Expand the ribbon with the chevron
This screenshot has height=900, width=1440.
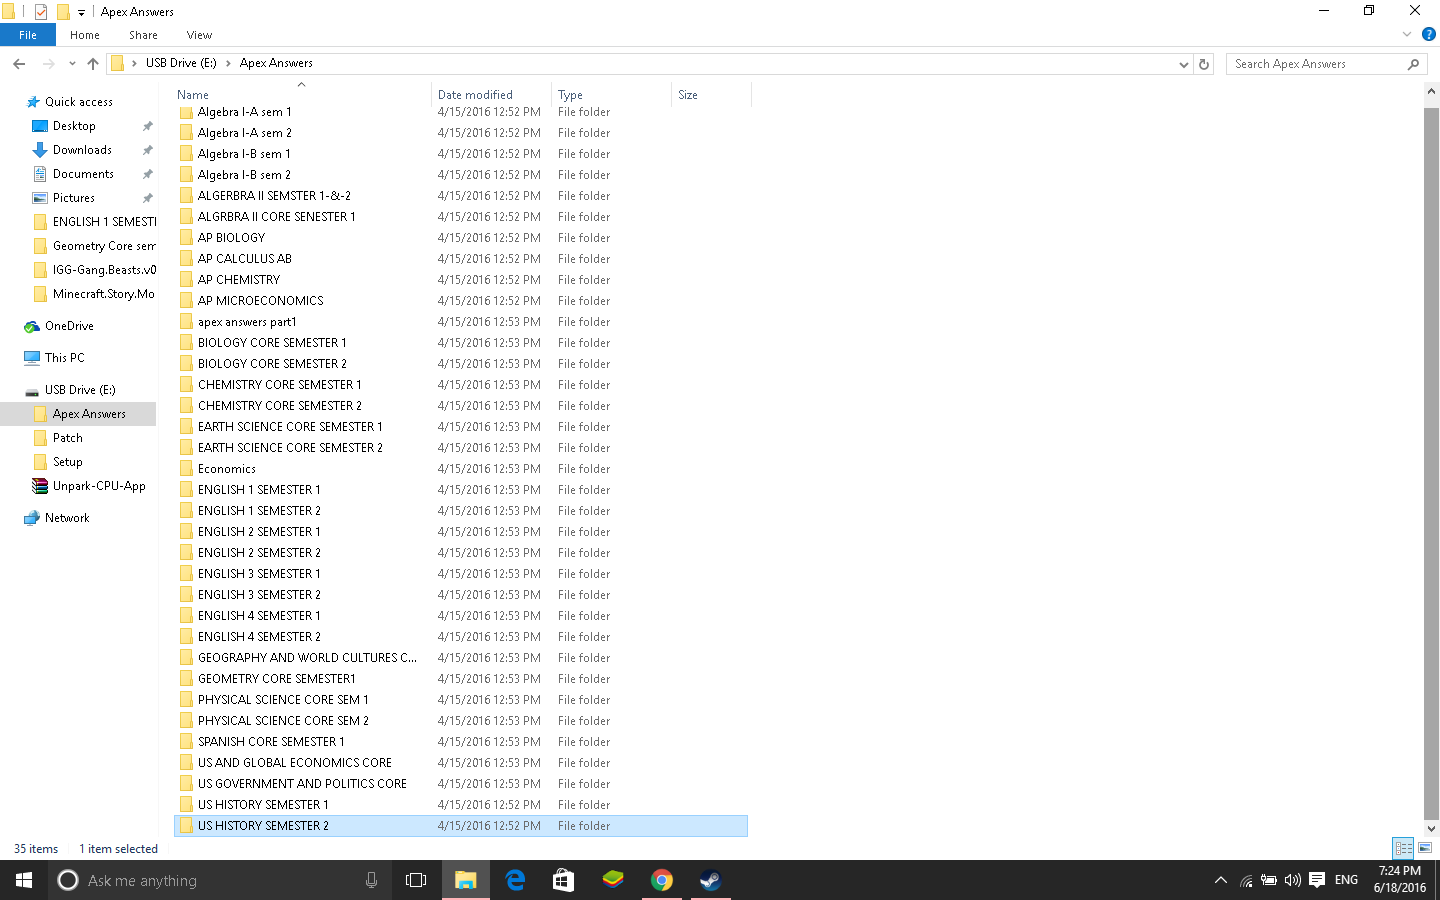click(x=1407, y=35)
